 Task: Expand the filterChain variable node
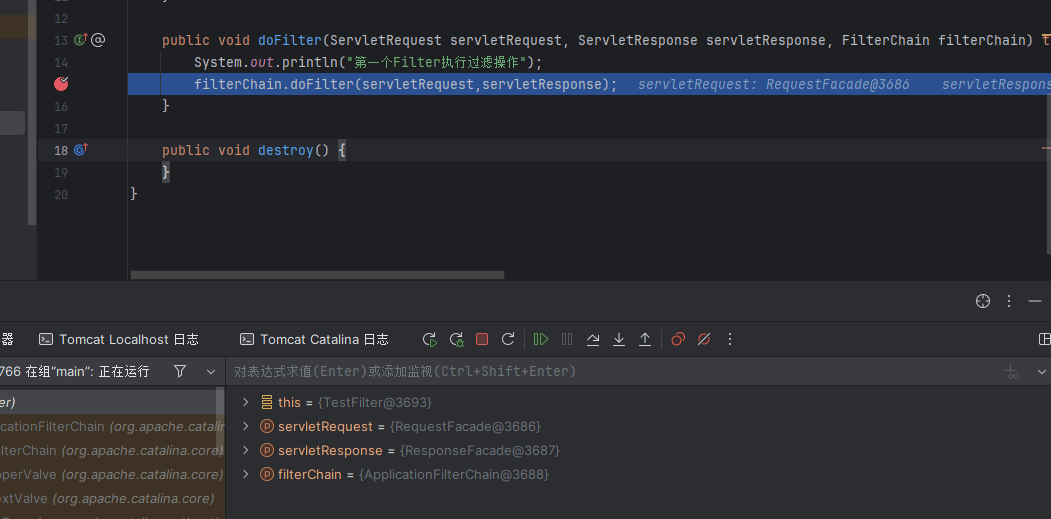246,474
